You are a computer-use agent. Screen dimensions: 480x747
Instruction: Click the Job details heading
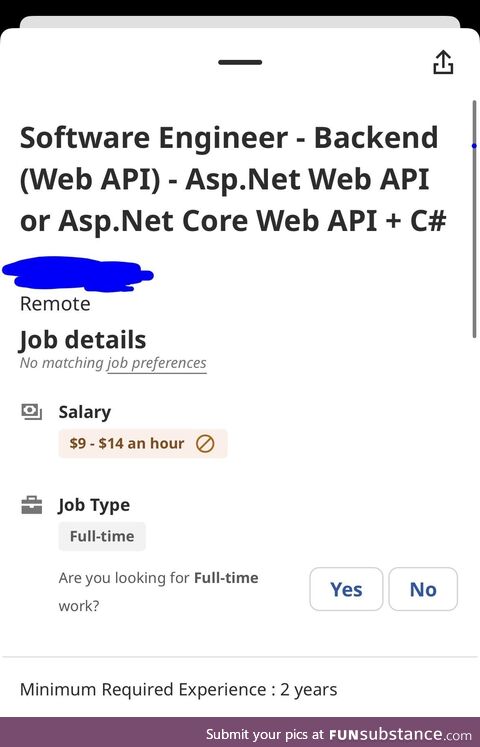83,340
